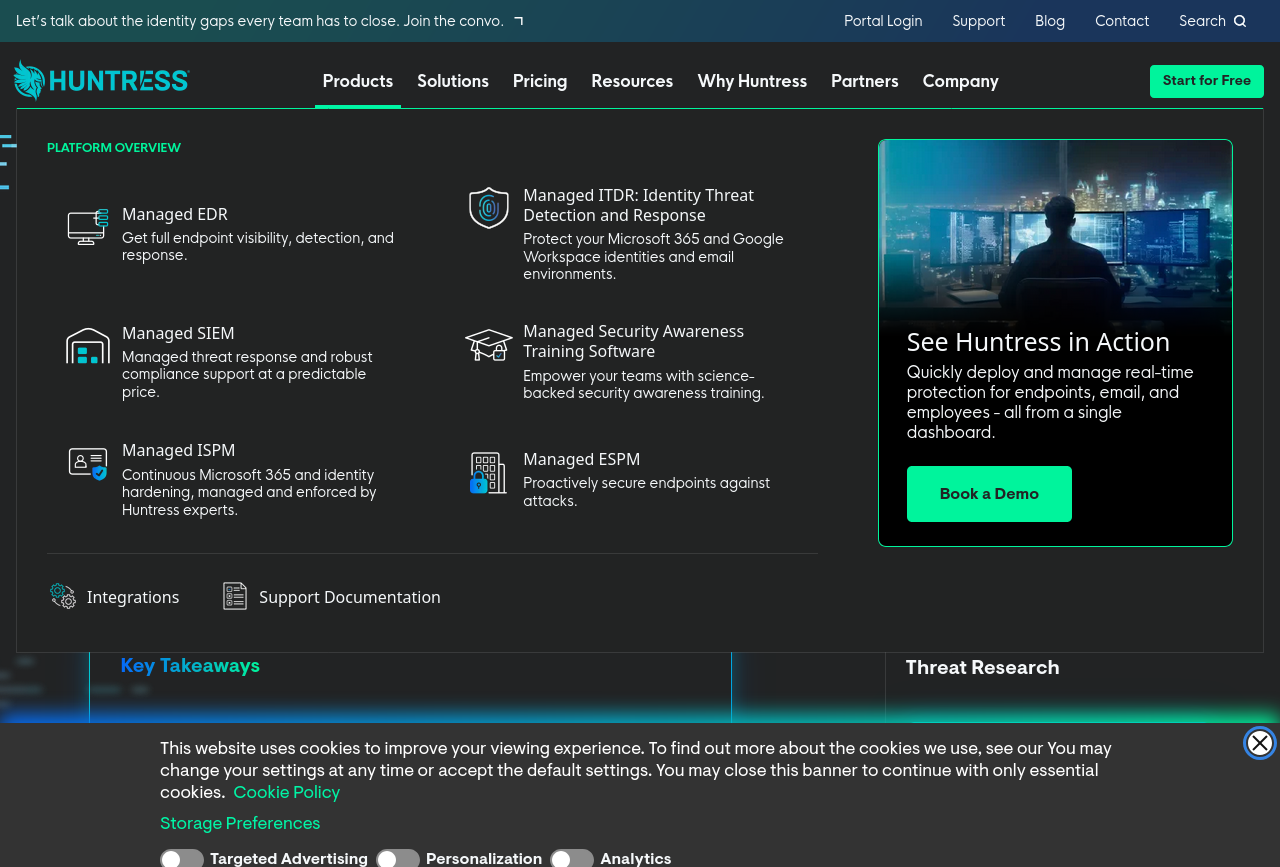Click the Integrations gears icon
1280x867 pixels.
(x=63, y=596)
